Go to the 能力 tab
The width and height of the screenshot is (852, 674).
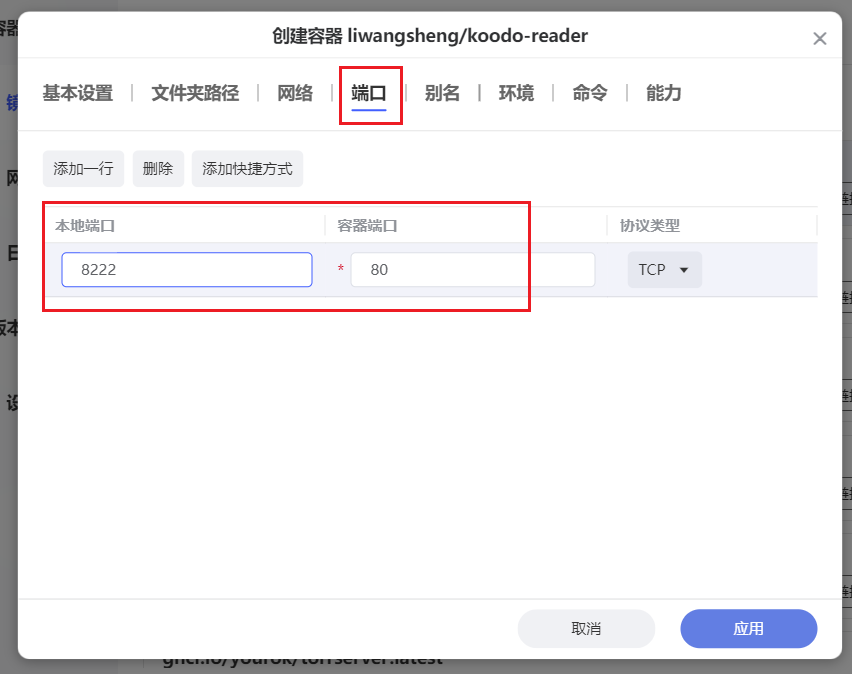[x=663, y=93]
